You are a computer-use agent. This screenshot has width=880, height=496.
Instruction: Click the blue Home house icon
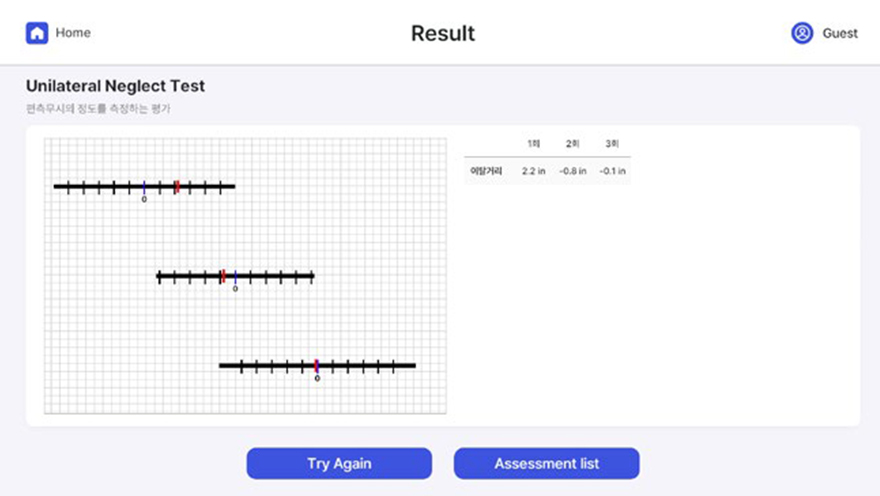click(37, 33)
